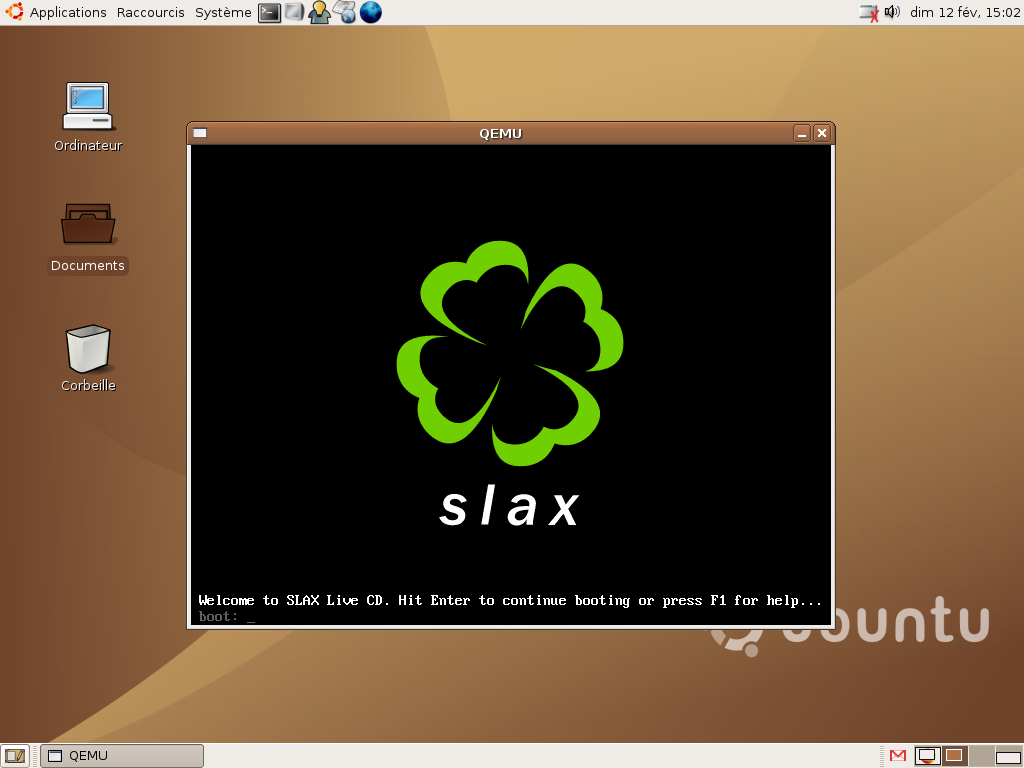The width and height of the screenshot is (1024, 768).
Task: Close the QEMU window
Action: [822, 133]
